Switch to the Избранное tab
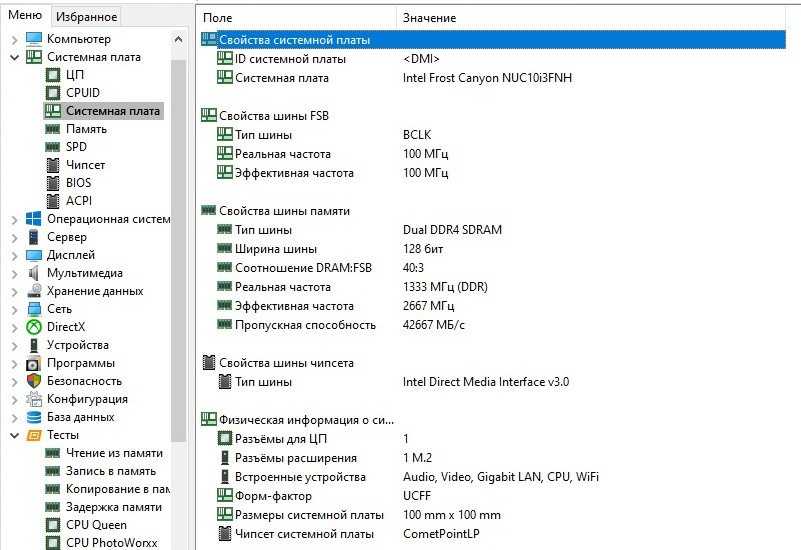801x550 pixels. click(x=86, y=16)
